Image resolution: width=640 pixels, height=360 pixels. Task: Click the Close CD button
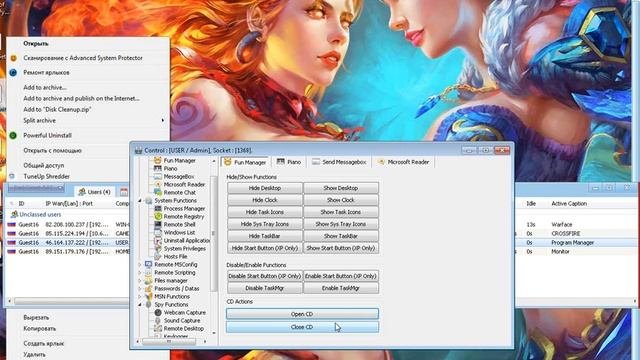pos(302,327)
